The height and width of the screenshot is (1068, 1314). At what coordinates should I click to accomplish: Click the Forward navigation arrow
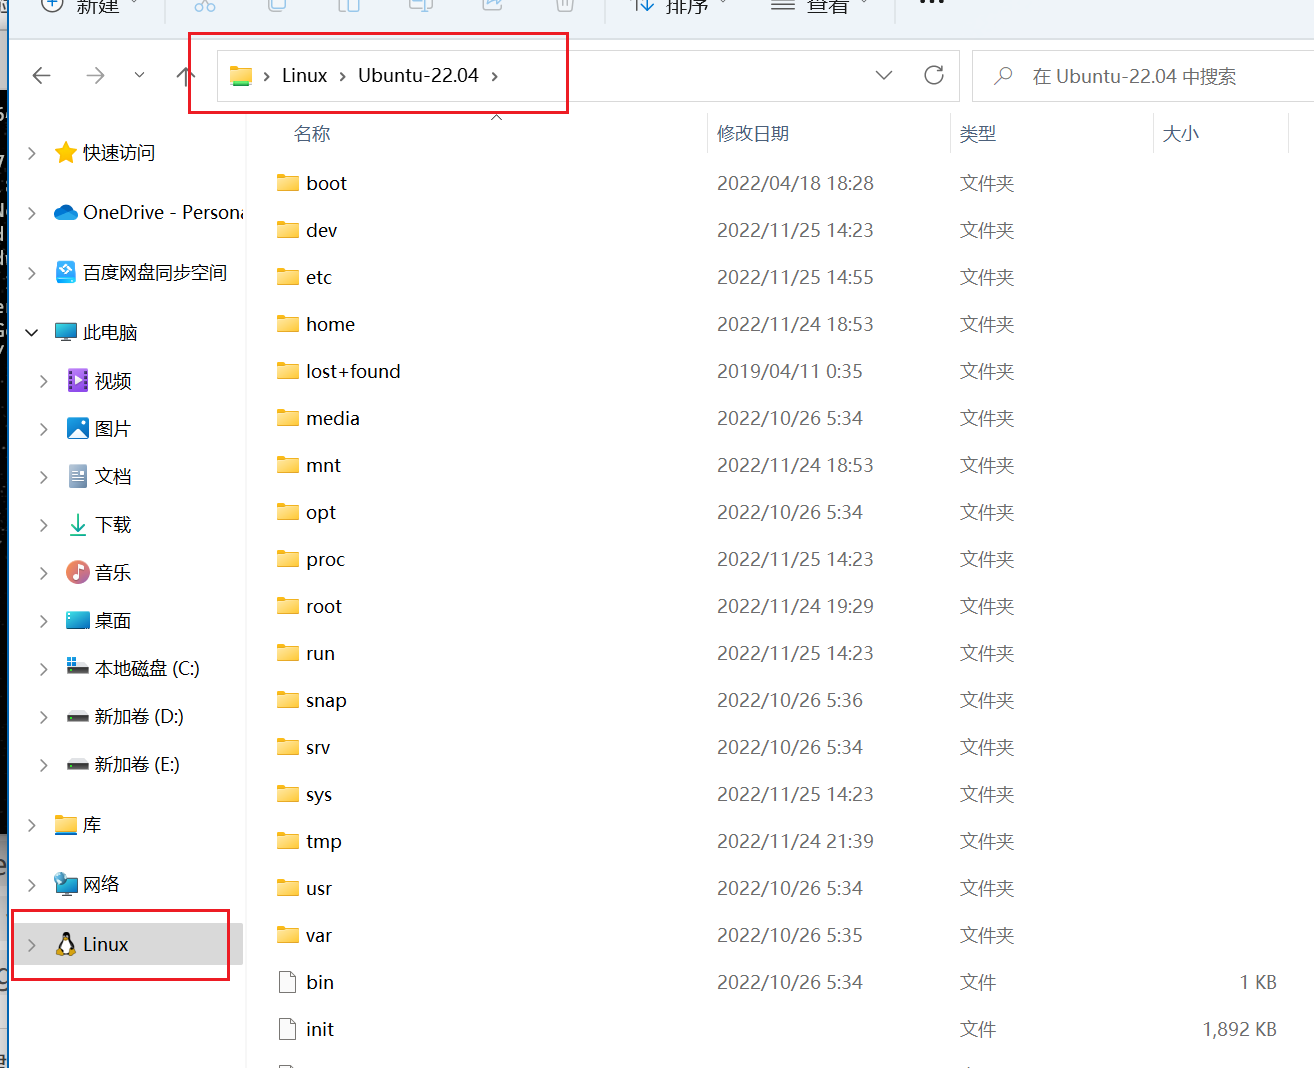point(95,75)
